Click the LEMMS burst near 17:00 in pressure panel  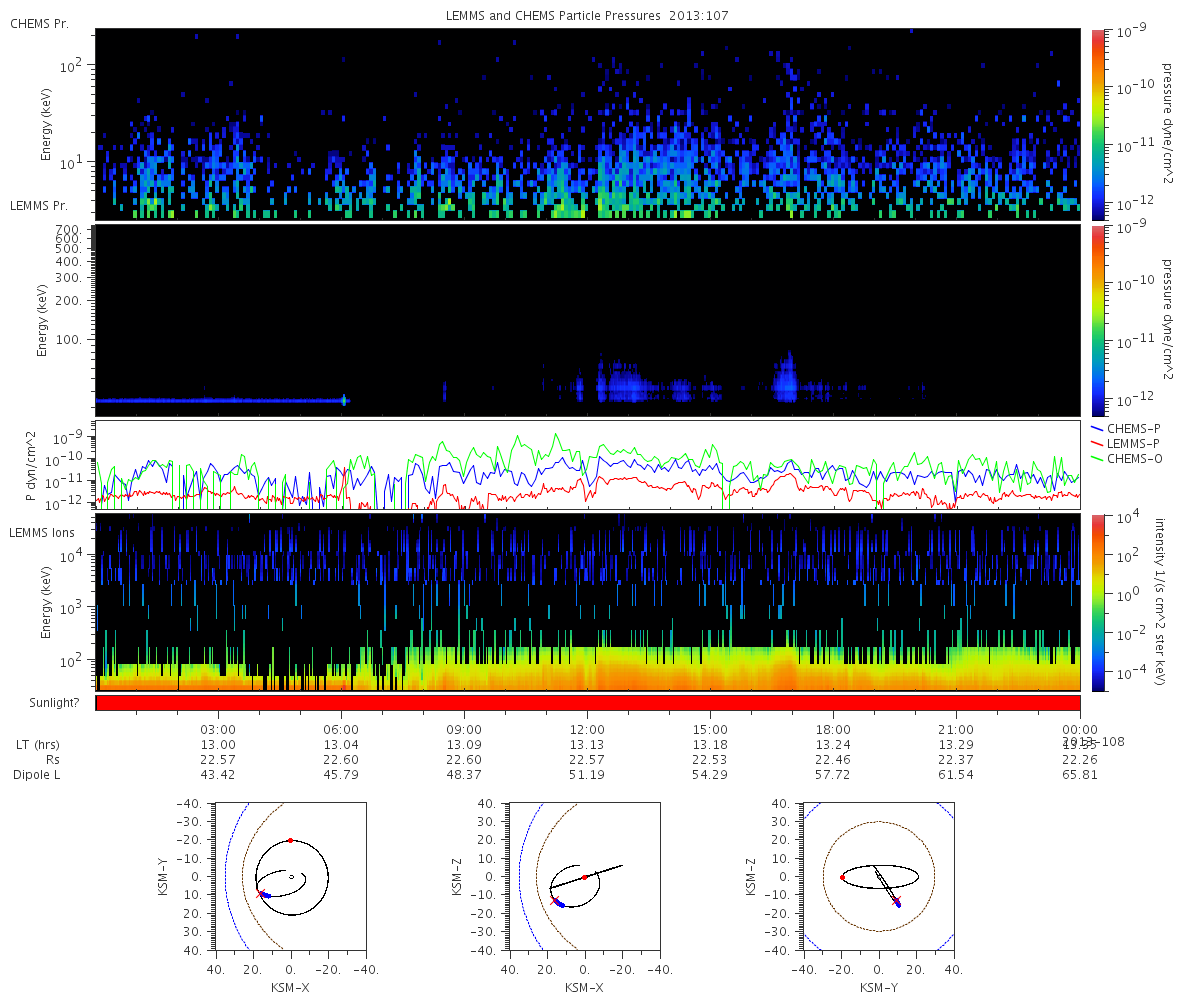pos(787,375)
